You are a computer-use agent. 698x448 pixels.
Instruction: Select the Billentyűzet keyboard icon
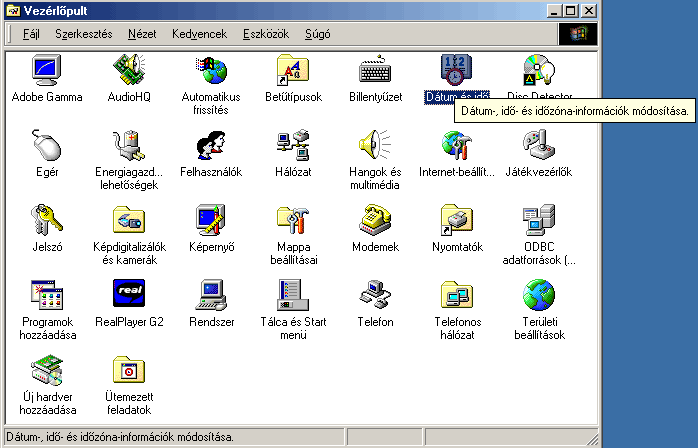(x=375, y=71)
